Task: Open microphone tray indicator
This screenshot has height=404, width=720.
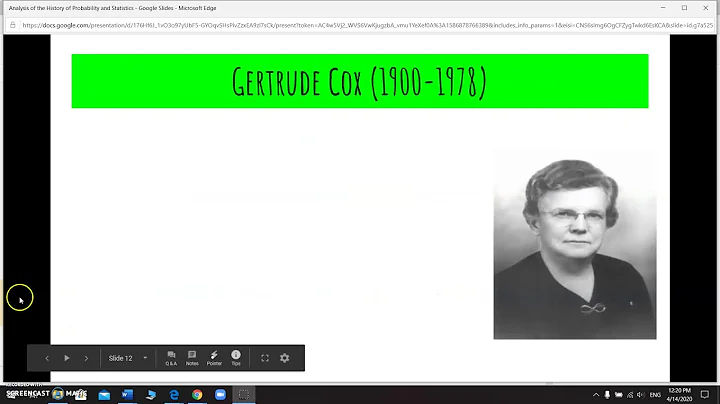Action: coord(607,395)
